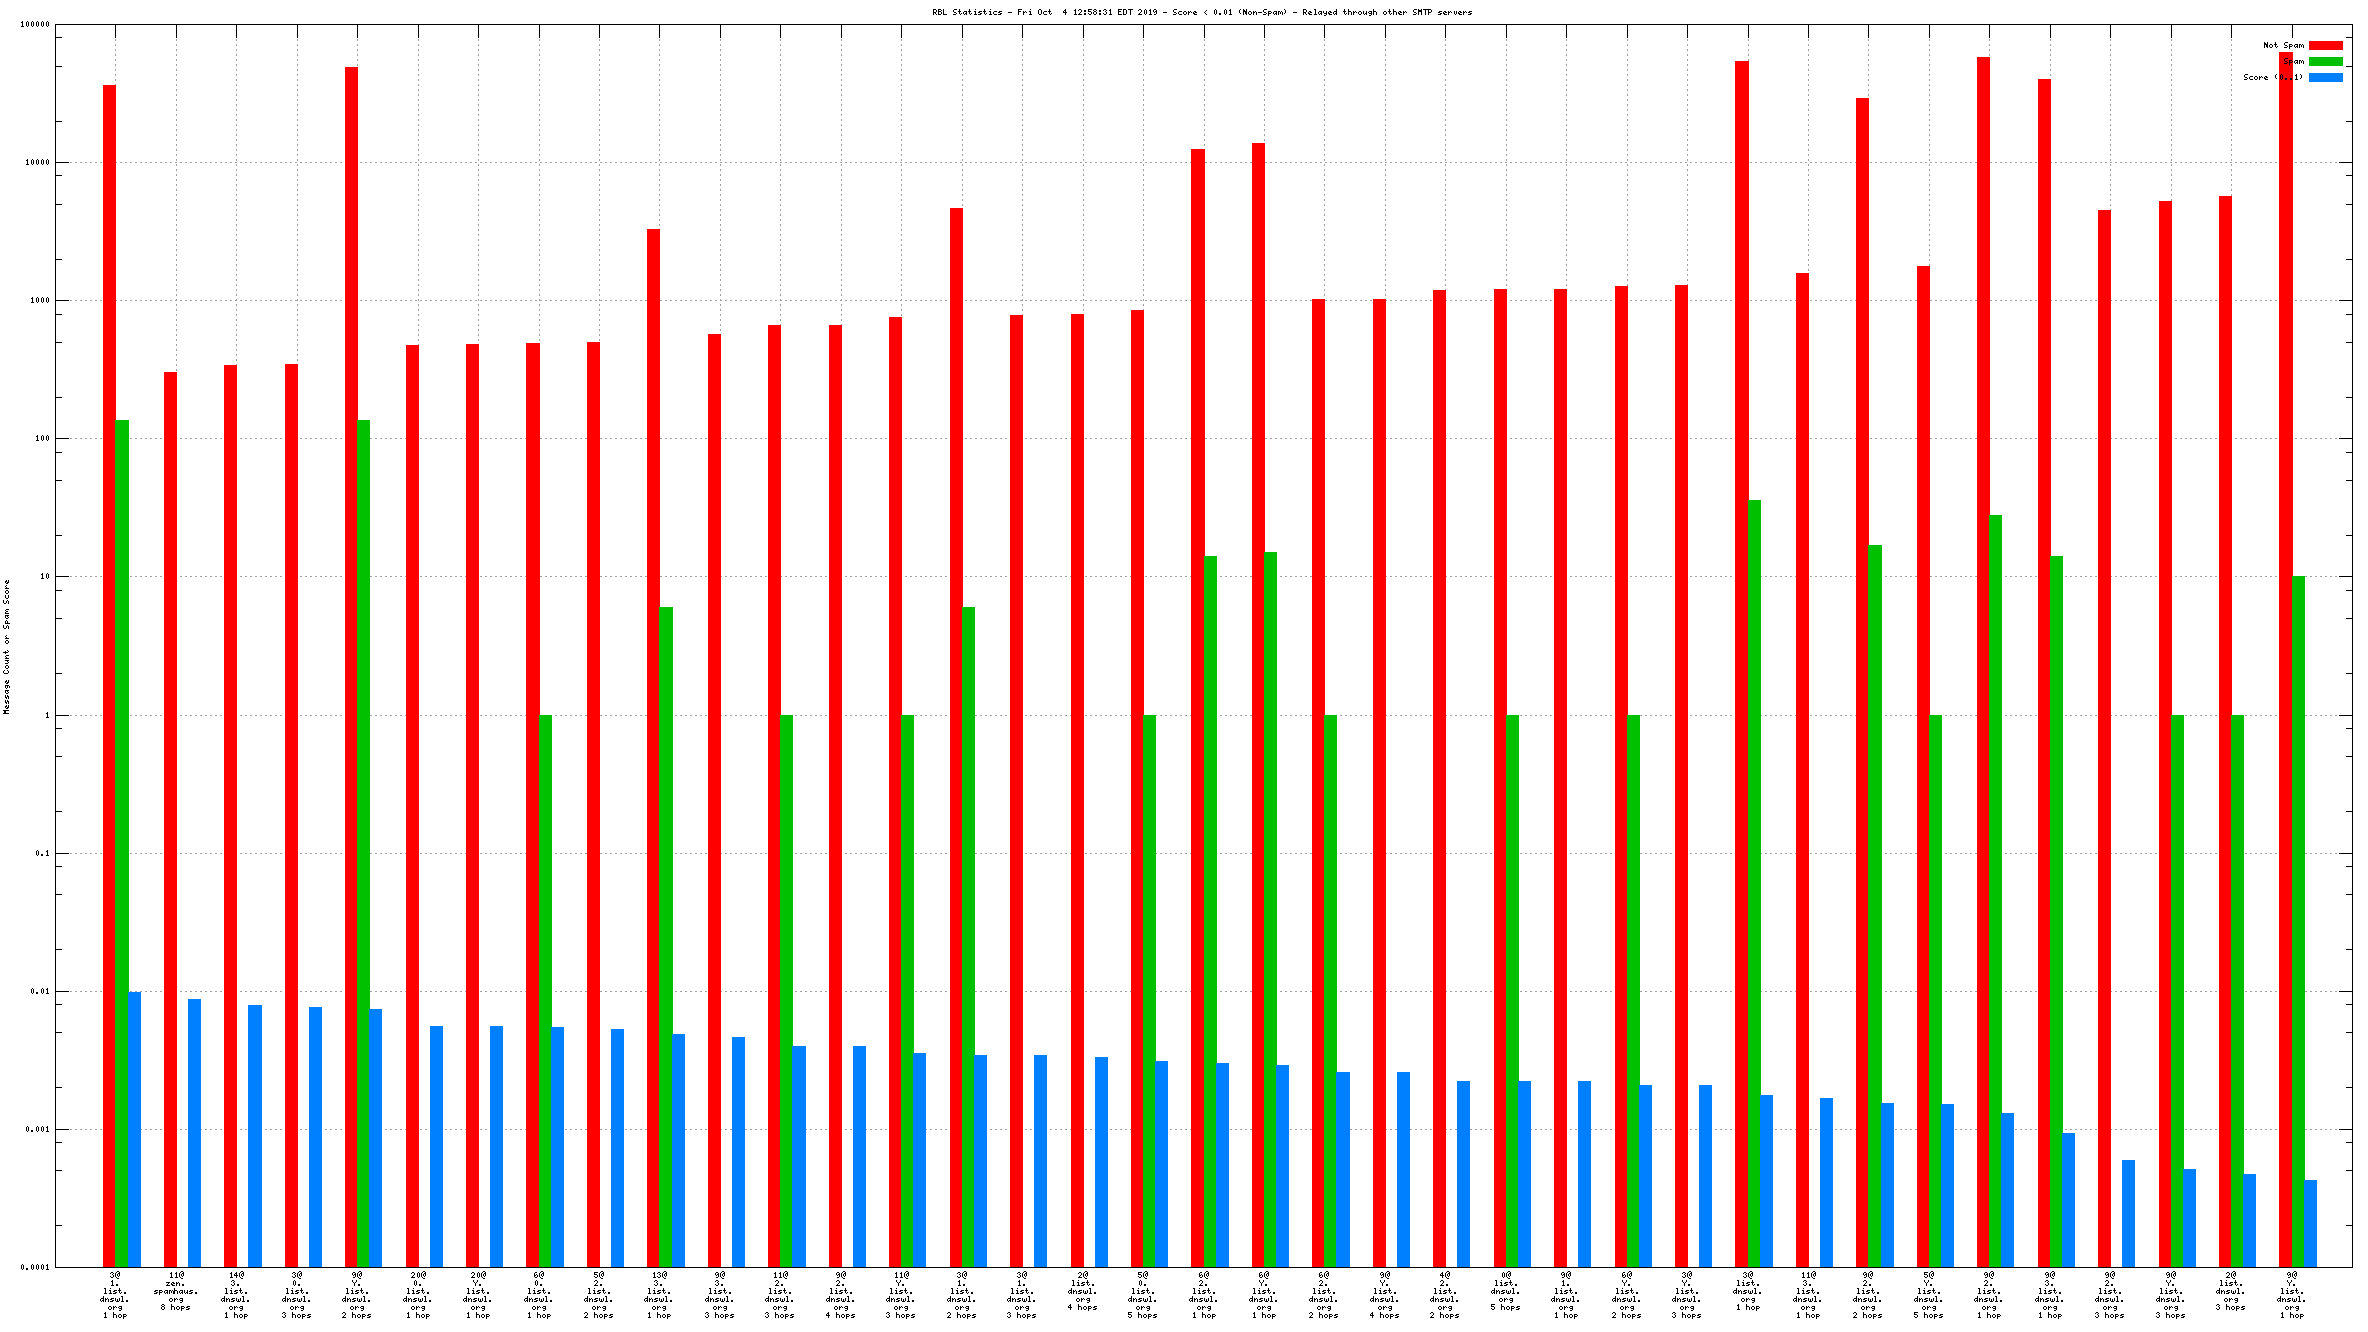The image size is (2368, 1332).
Task: Click the green Spam legend swatch
Action: click(x=2325, y=61)
